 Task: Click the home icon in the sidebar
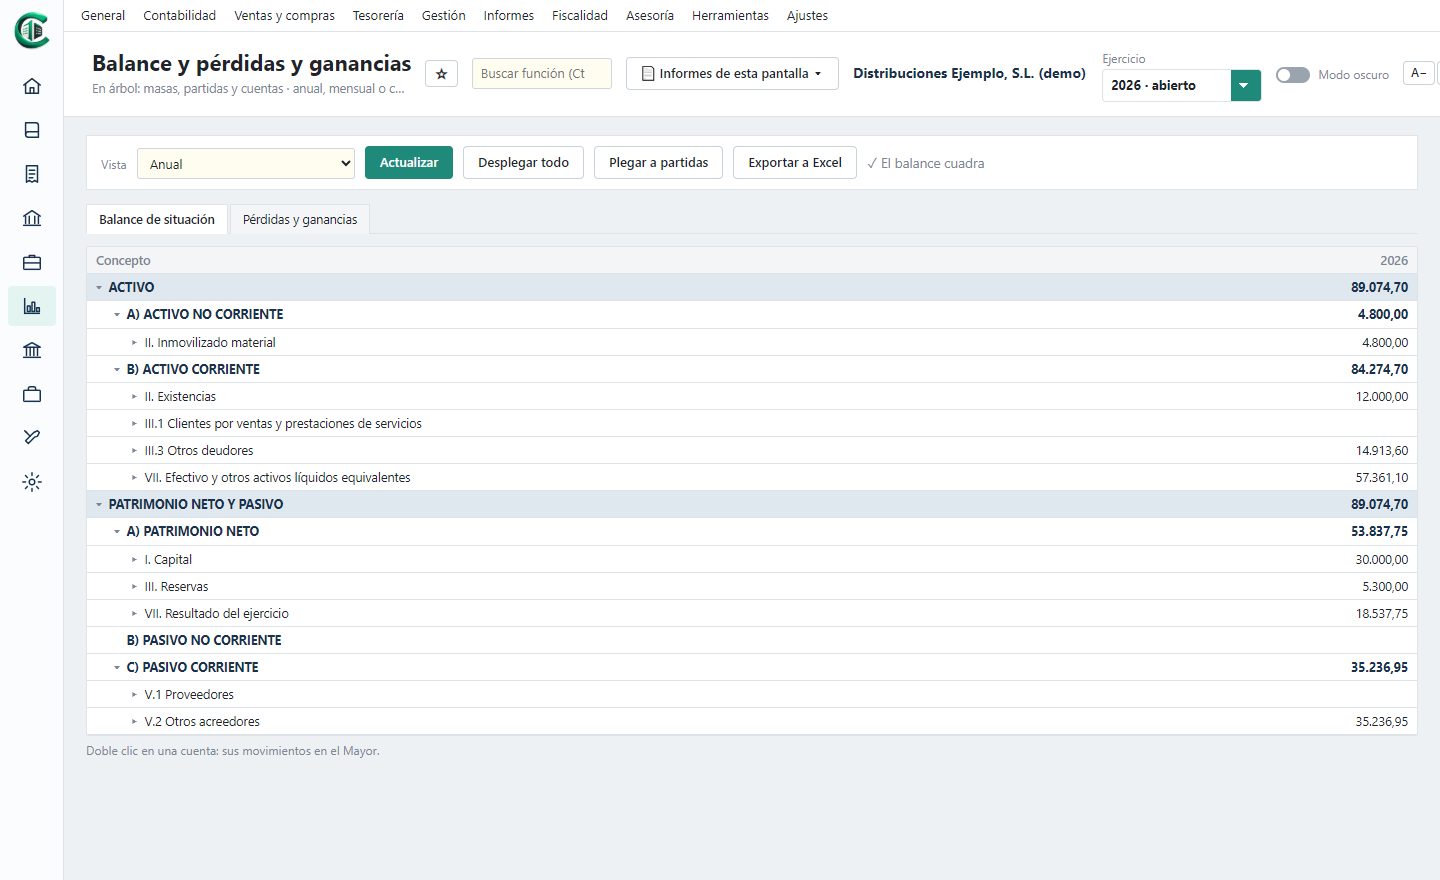[x=32, y=86]
